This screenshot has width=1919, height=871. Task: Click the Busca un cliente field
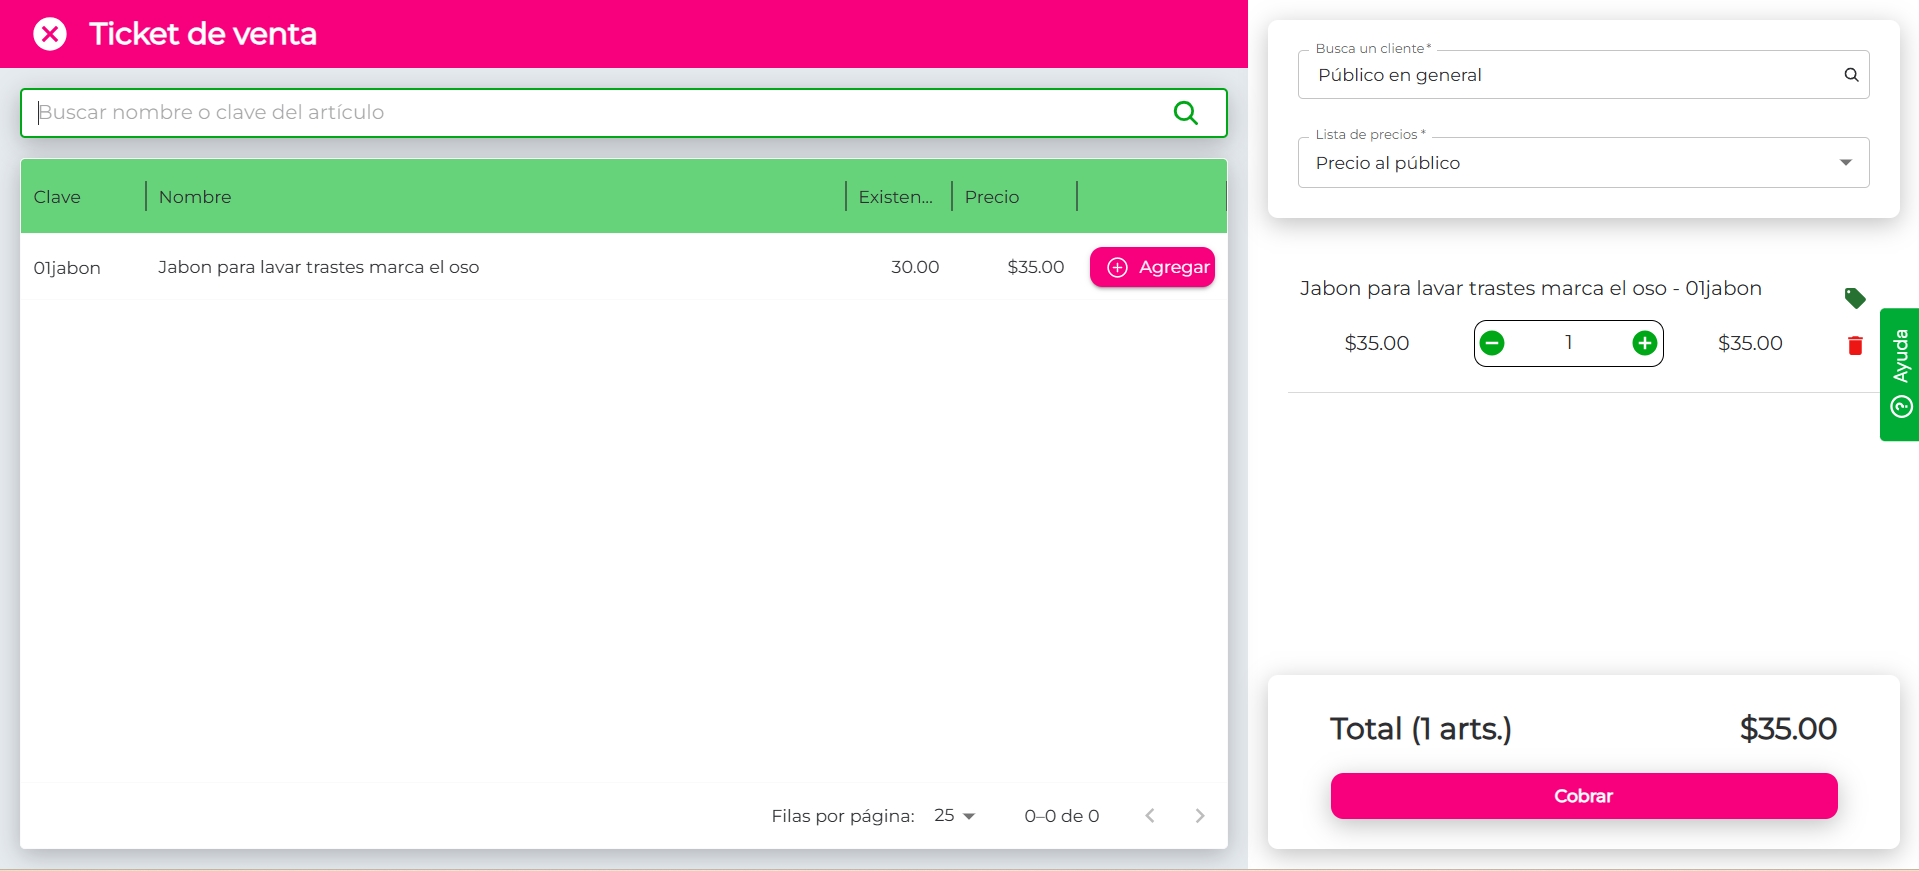1583,75
